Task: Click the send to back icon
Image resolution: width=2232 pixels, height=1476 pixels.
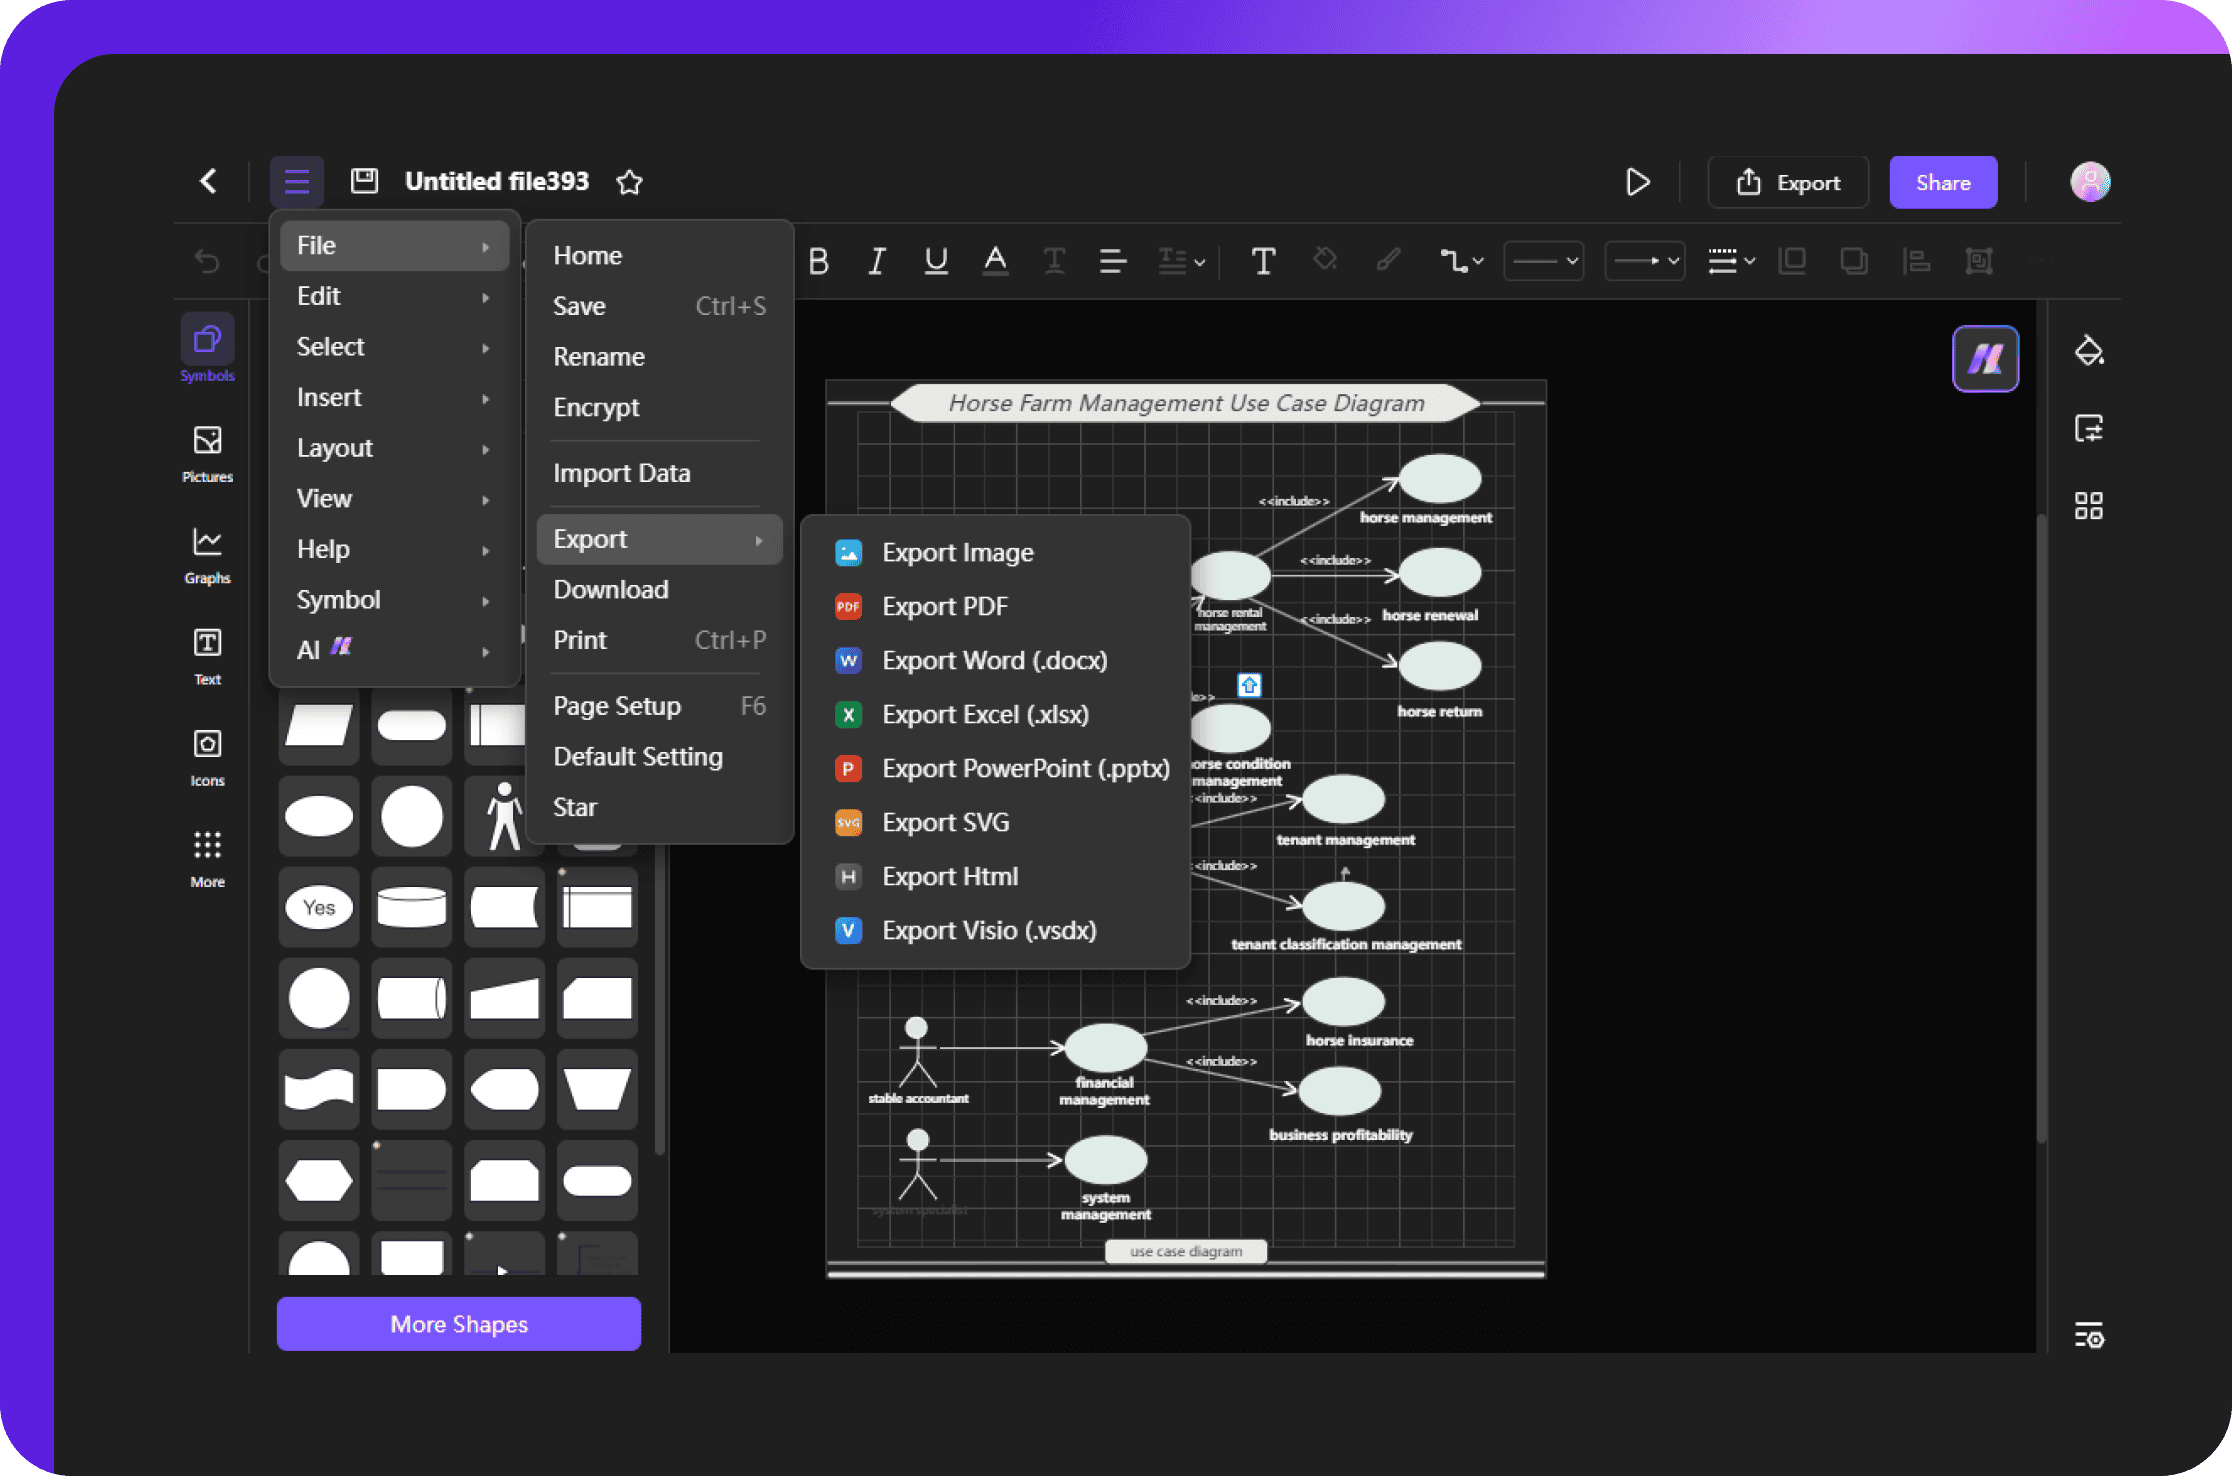Action: click(1854, 261)
